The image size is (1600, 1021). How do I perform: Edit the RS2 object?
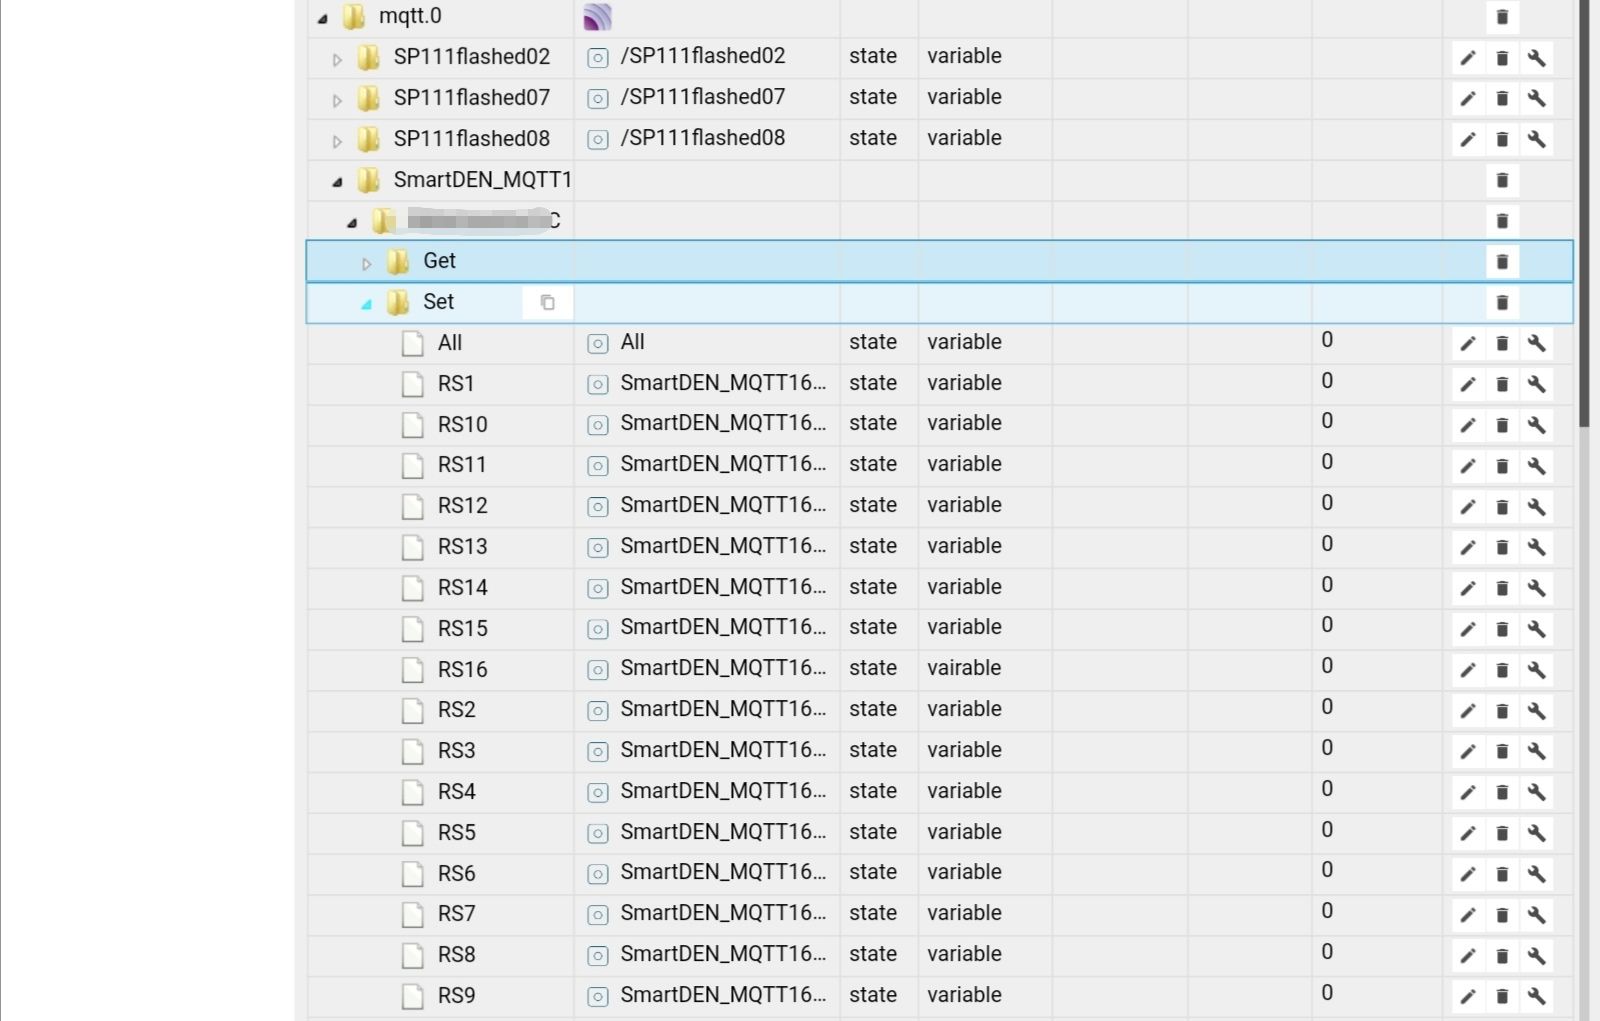coord(1467,711)
